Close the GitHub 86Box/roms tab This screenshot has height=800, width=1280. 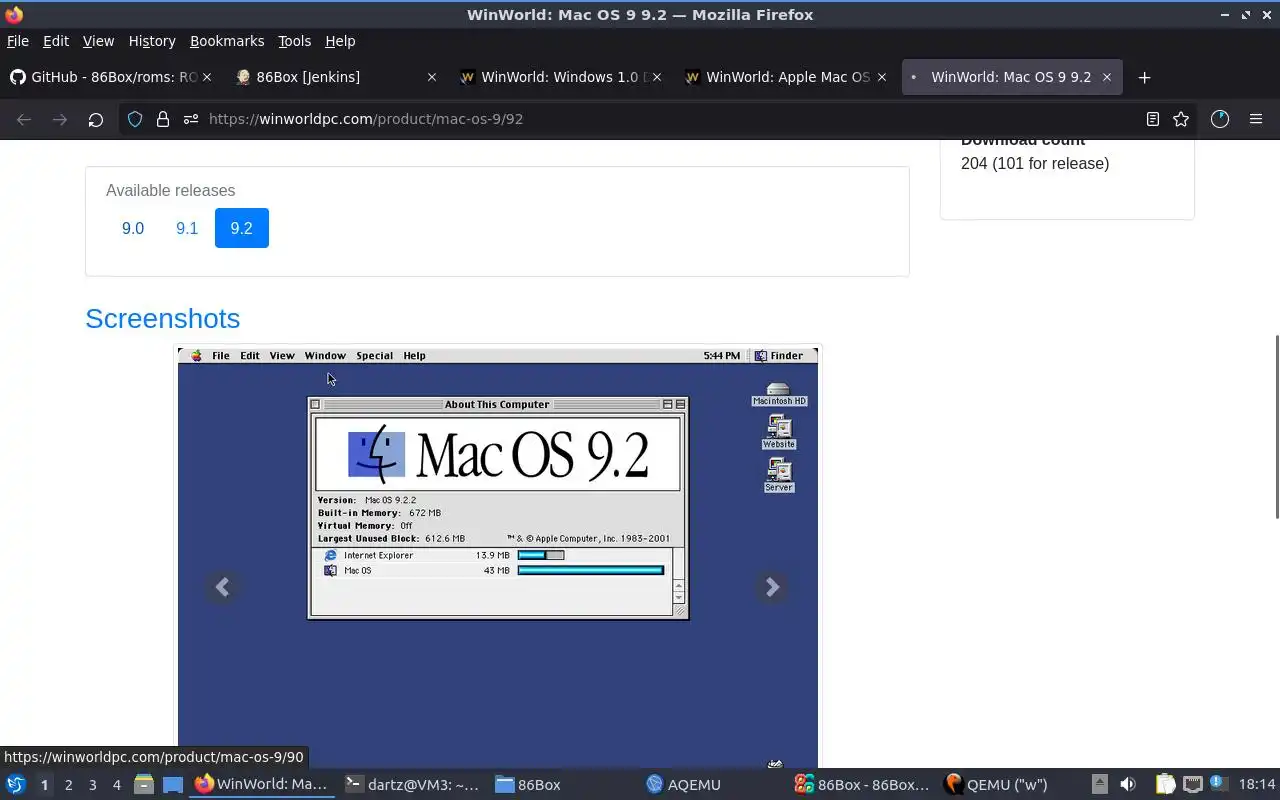tap(207, 77)
